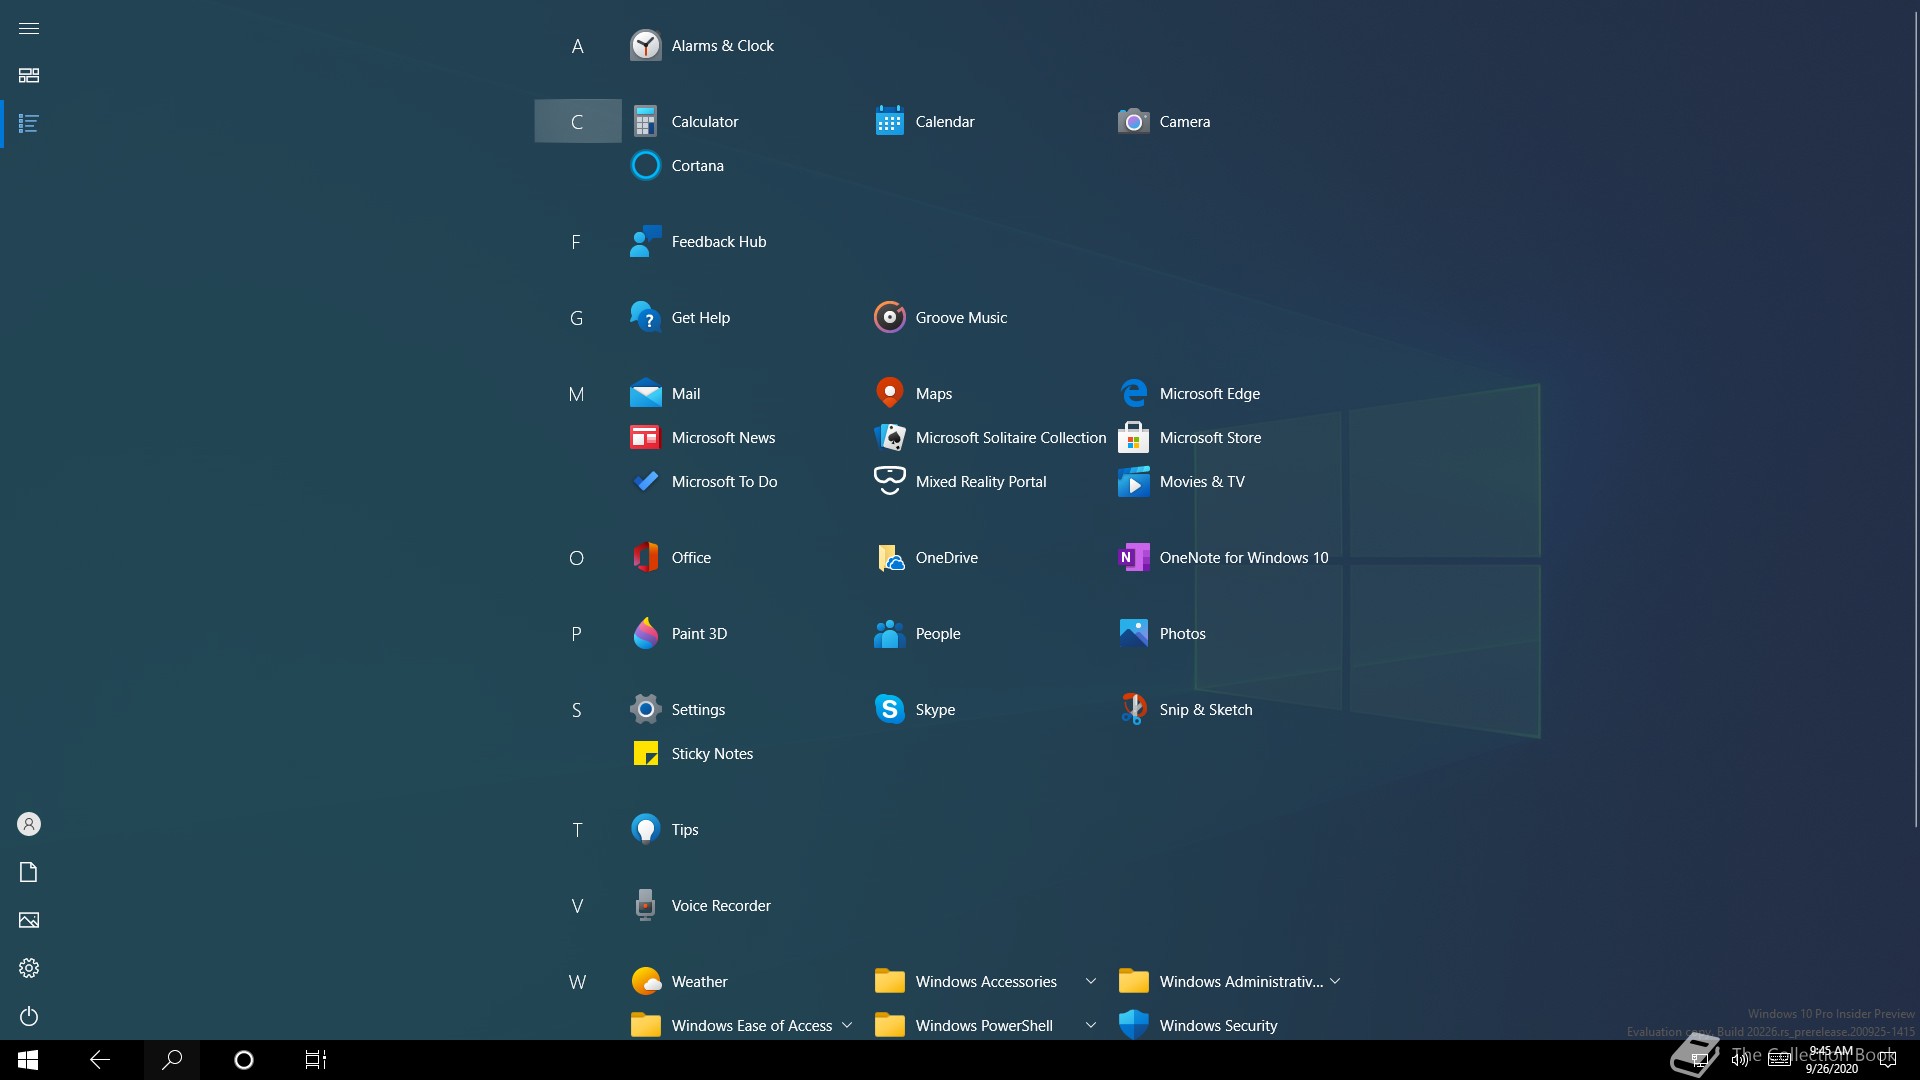Expand the Windows Accessories folder
The height and width of the screenshot is (1080, 1920).
(986, 982)
